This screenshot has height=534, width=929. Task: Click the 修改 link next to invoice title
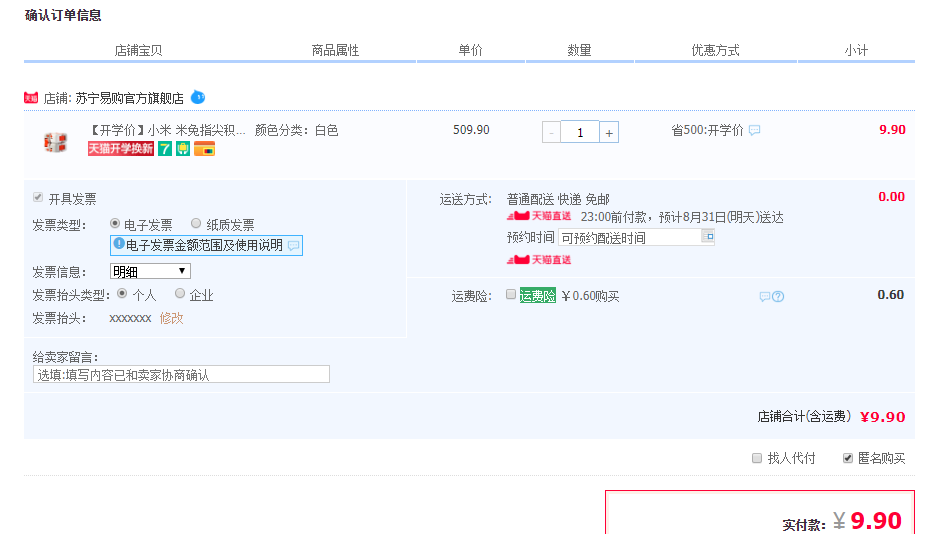tap(171, 318)
